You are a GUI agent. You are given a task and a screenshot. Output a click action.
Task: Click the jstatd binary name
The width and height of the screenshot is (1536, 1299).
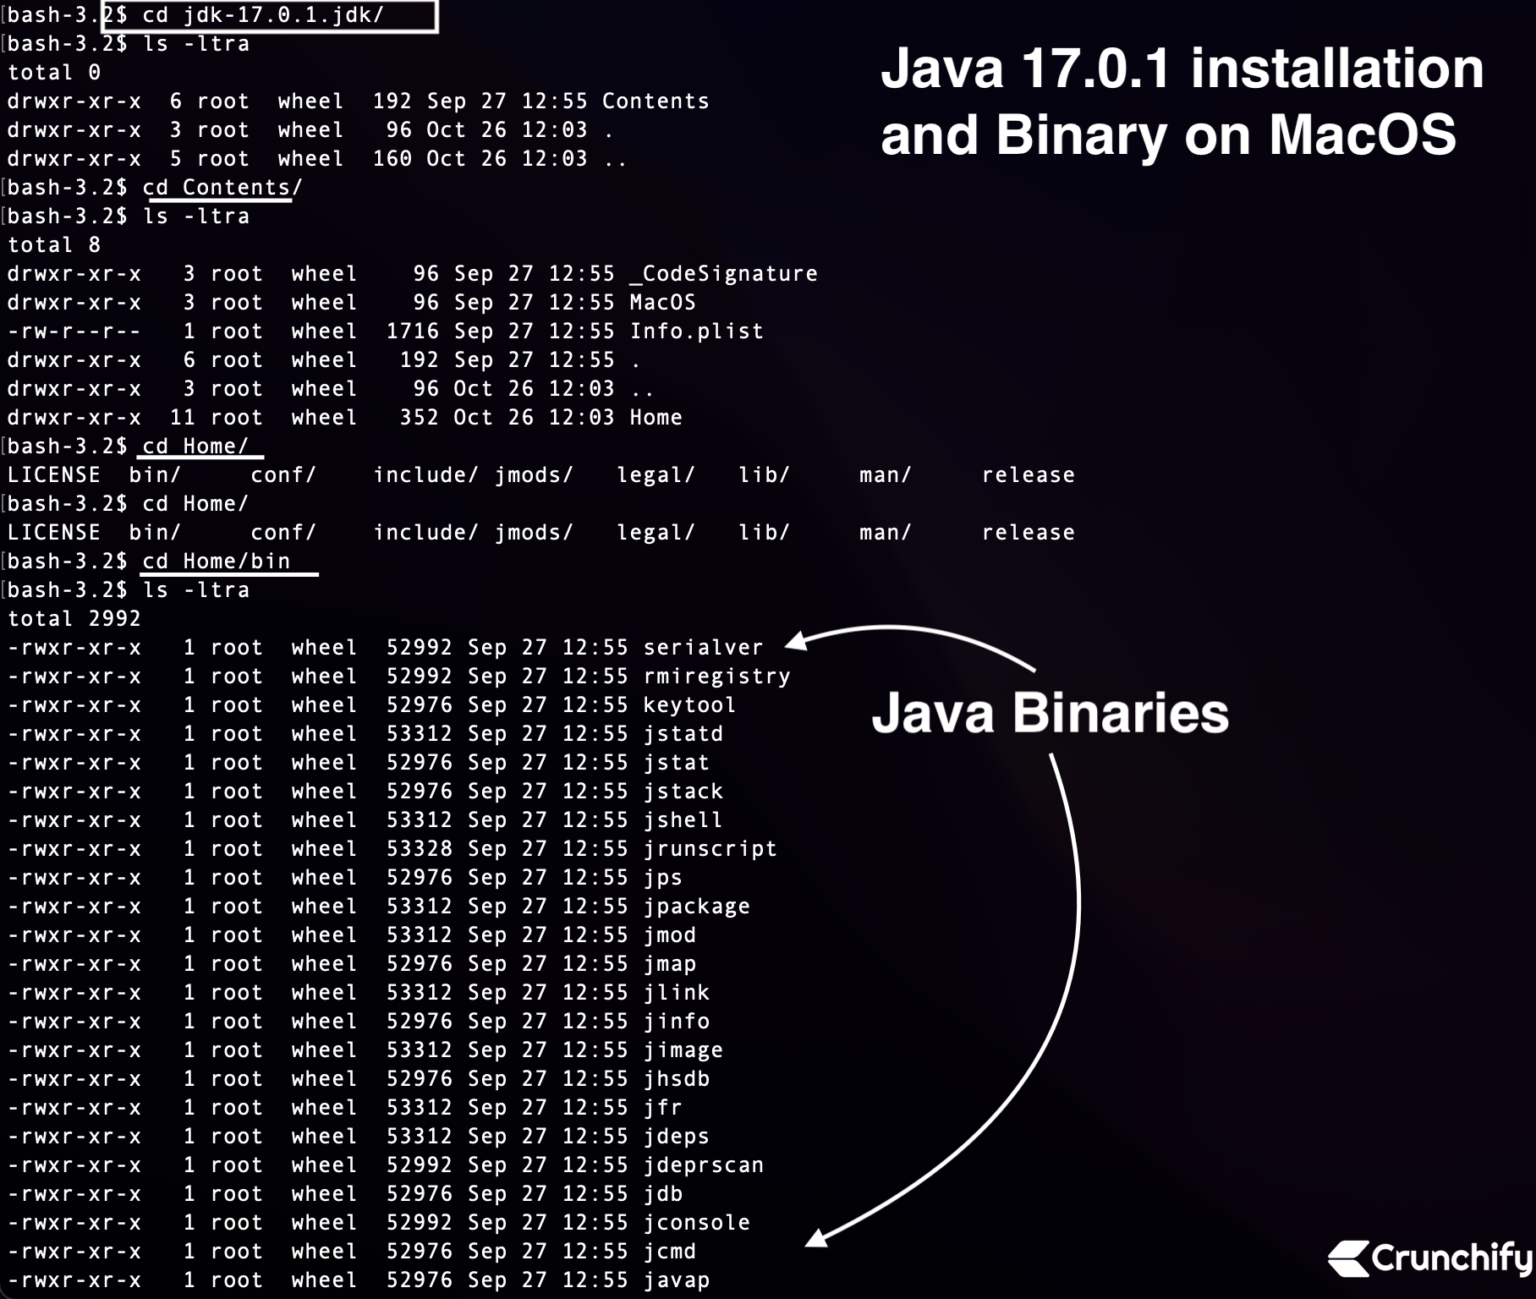tap(683, 734)
